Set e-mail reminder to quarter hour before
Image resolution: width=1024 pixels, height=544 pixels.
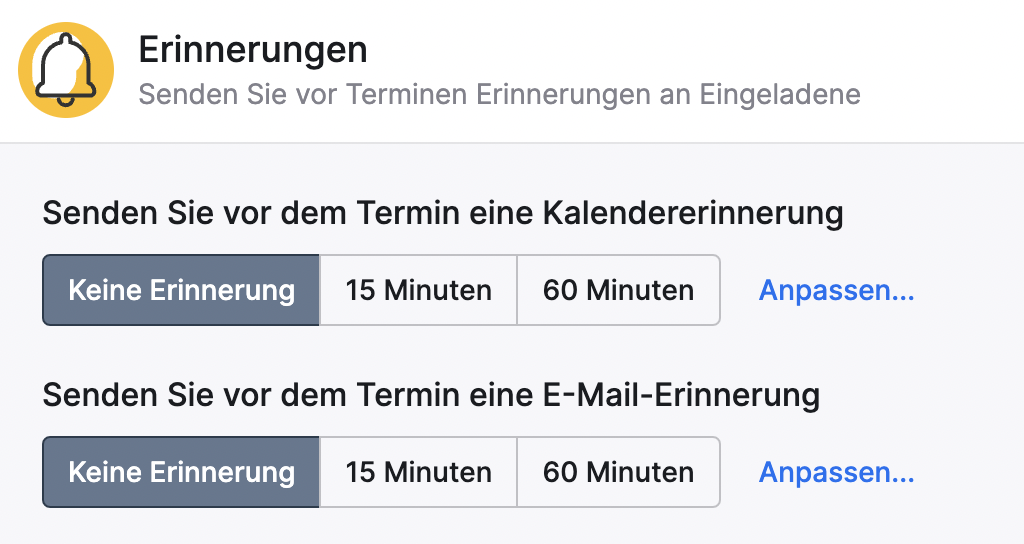pyautogui.click(x=418, y=472)
